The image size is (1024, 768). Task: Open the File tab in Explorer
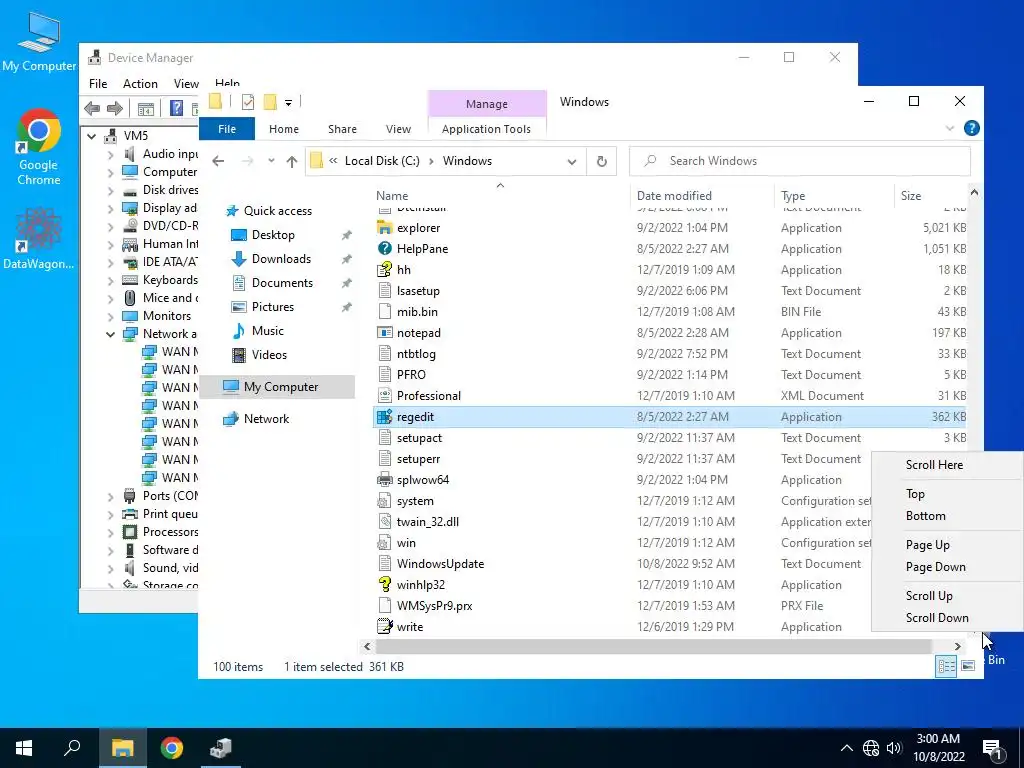click(x=227, y=129)
